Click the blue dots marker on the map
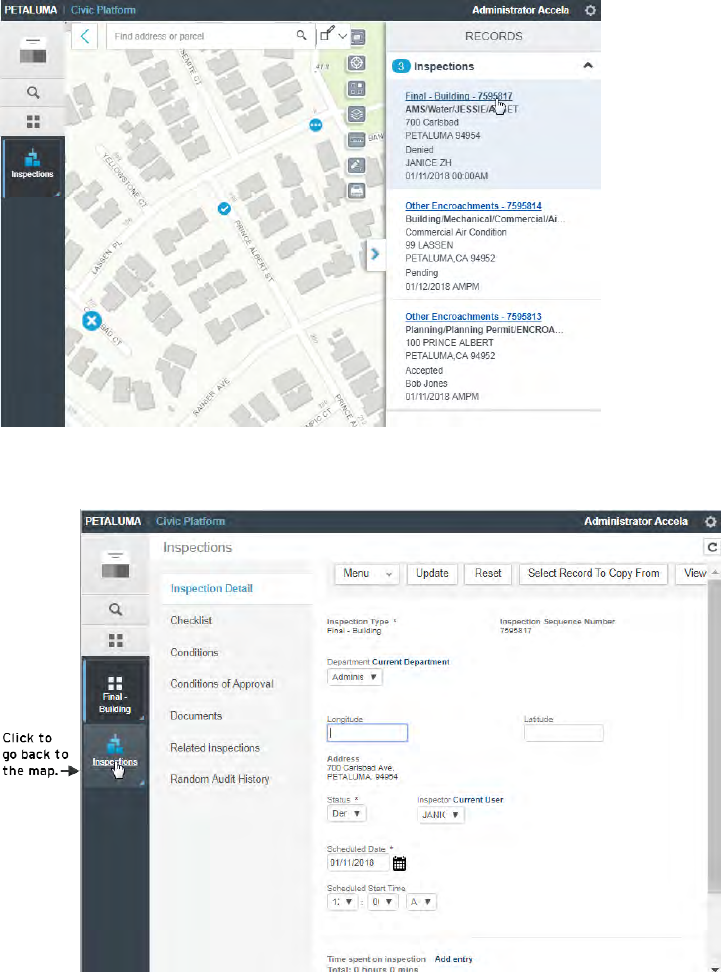Image resolution: width=721 pixels, height=972 pixels. [x=316, y=125]
